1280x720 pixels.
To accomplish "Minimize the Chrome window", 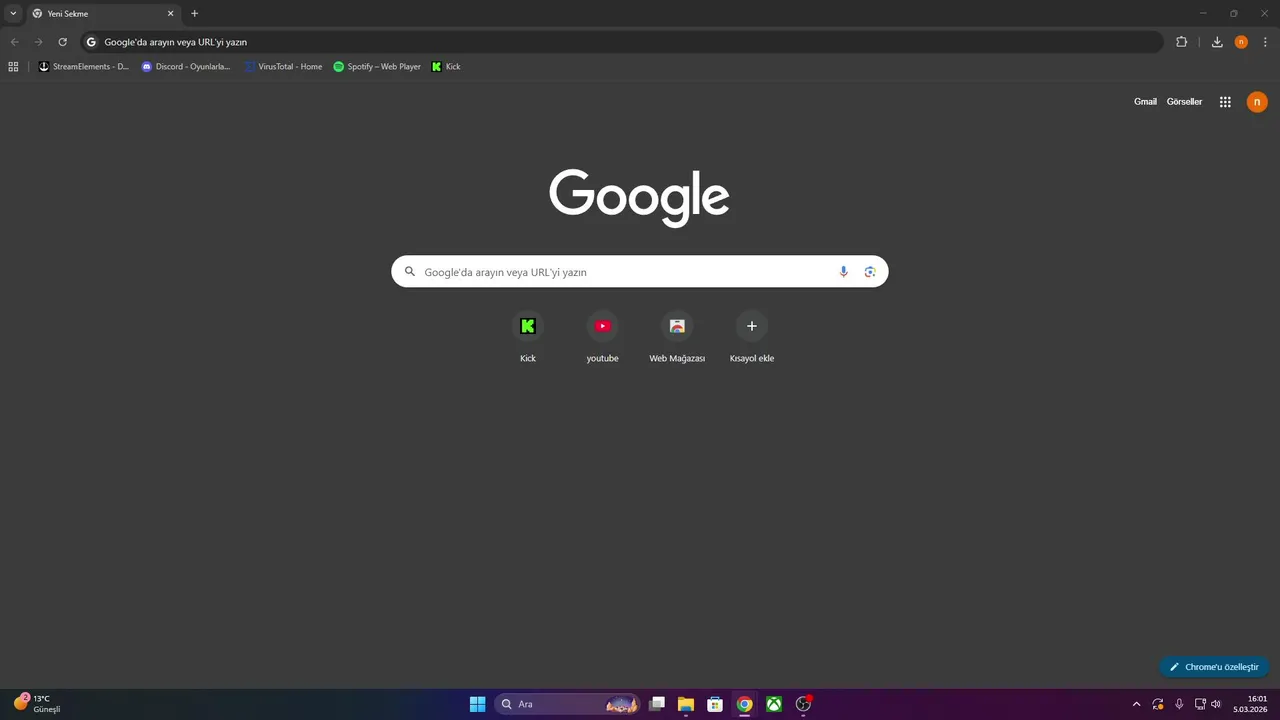I will [1202, 14].
